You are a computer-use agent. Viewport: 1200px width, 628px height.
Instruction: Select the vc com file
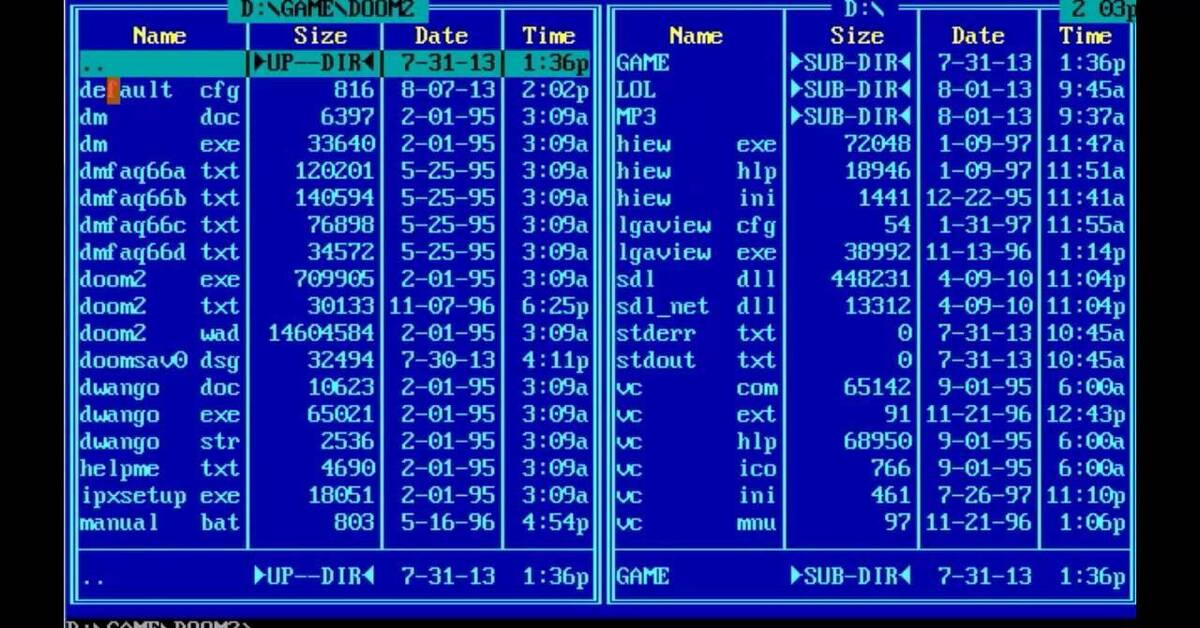(696, 387)
